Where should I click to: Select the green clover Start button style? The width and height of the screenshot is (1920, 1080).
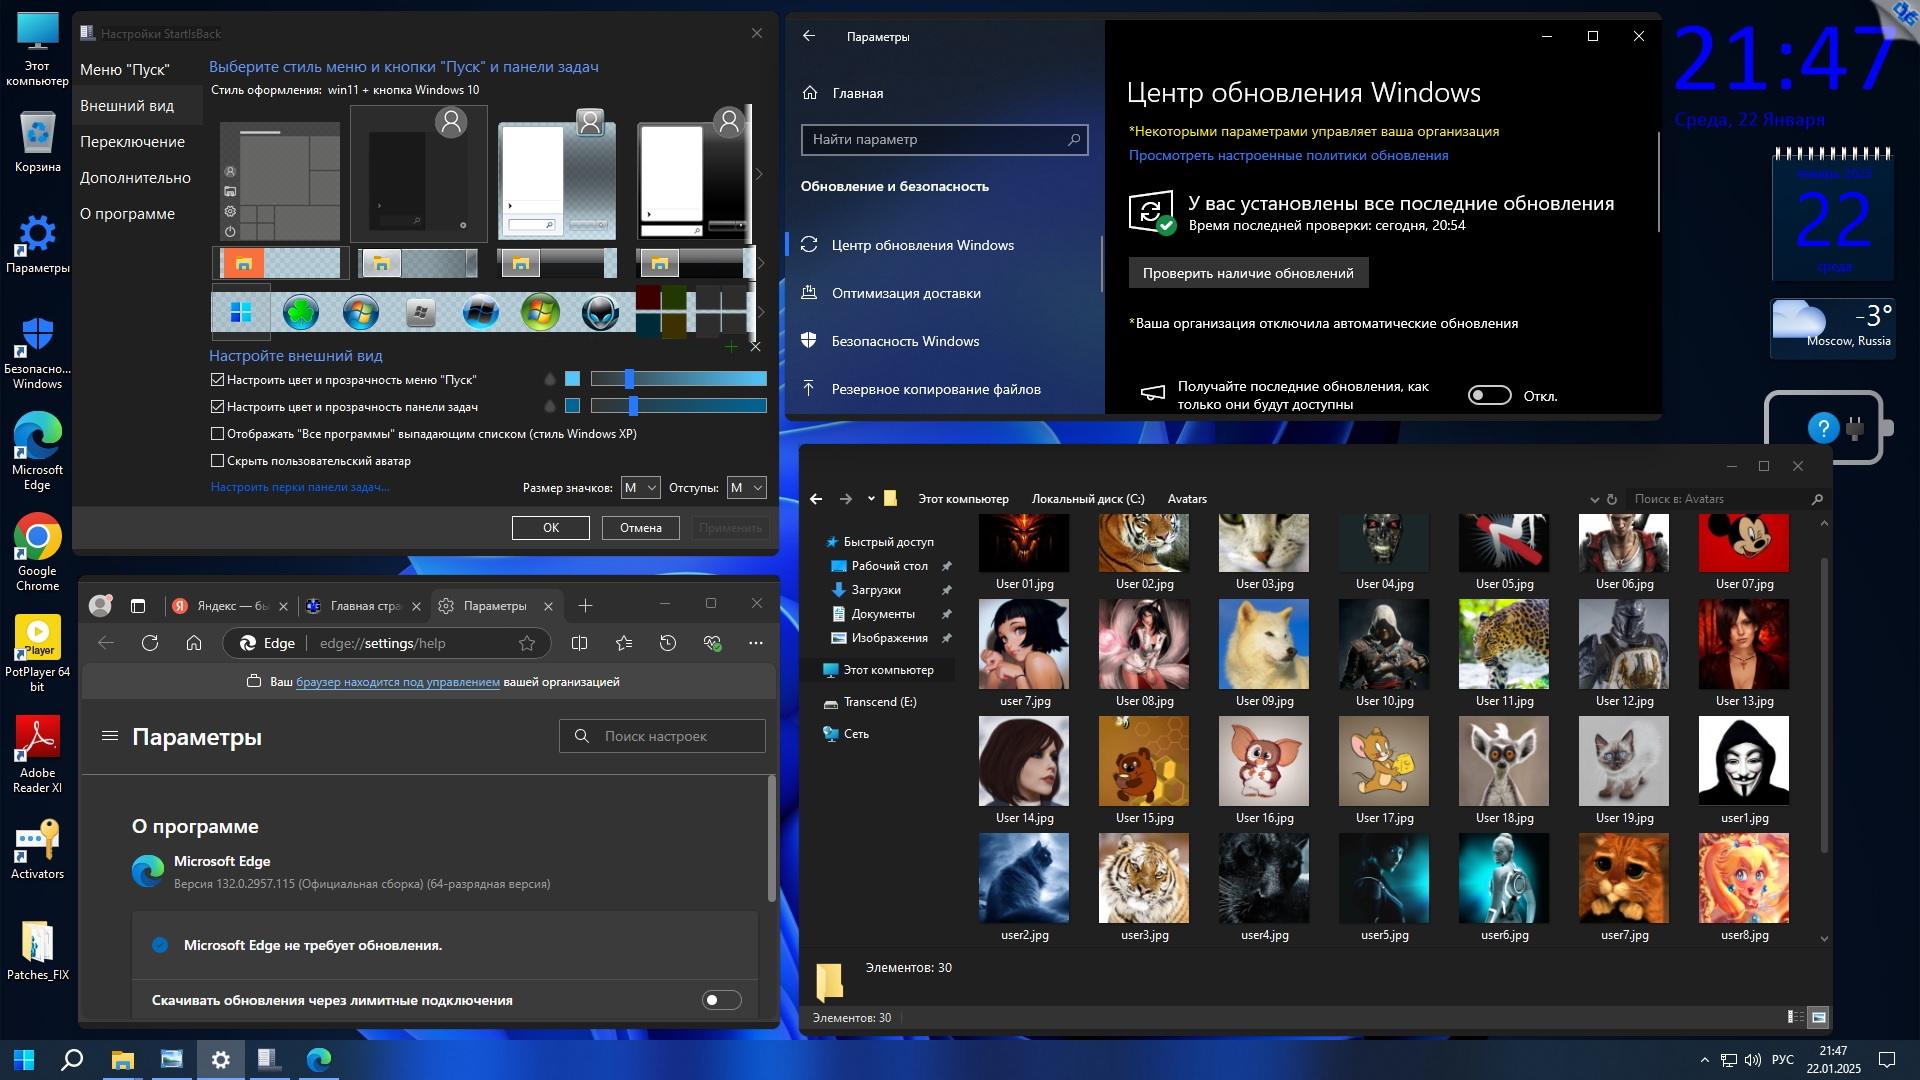pyautogui.click(x=300, y=313)
